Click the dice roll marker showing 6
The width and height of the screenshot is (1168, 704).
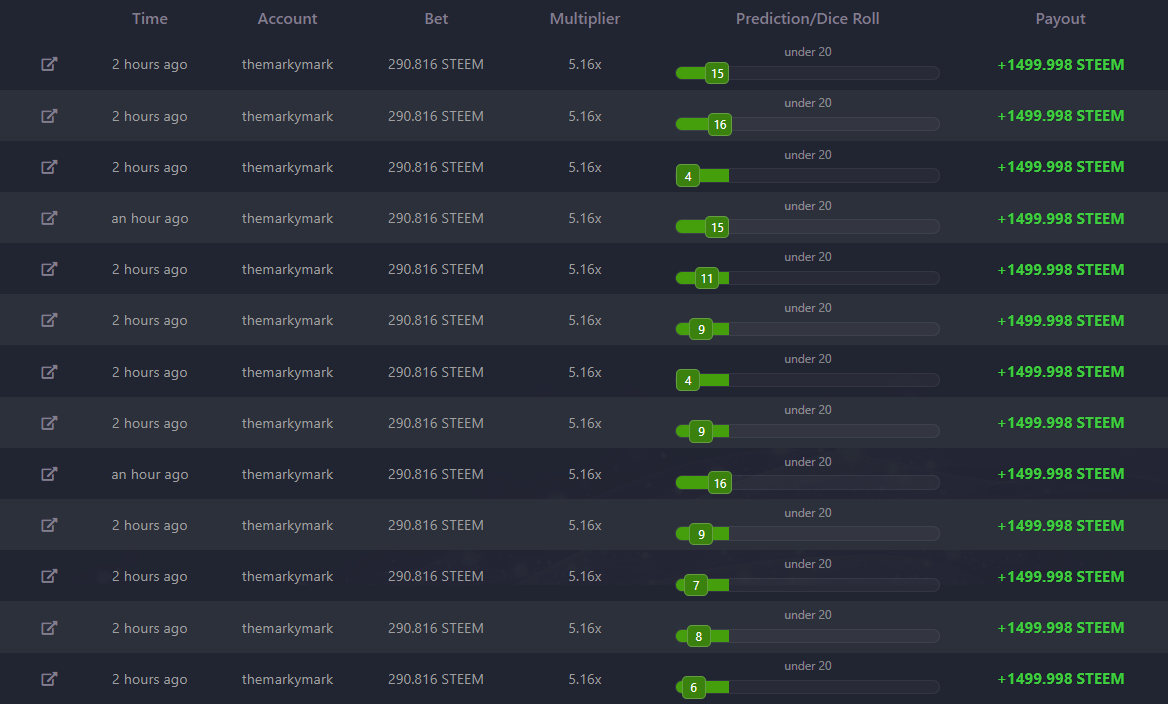click(694, 688)
